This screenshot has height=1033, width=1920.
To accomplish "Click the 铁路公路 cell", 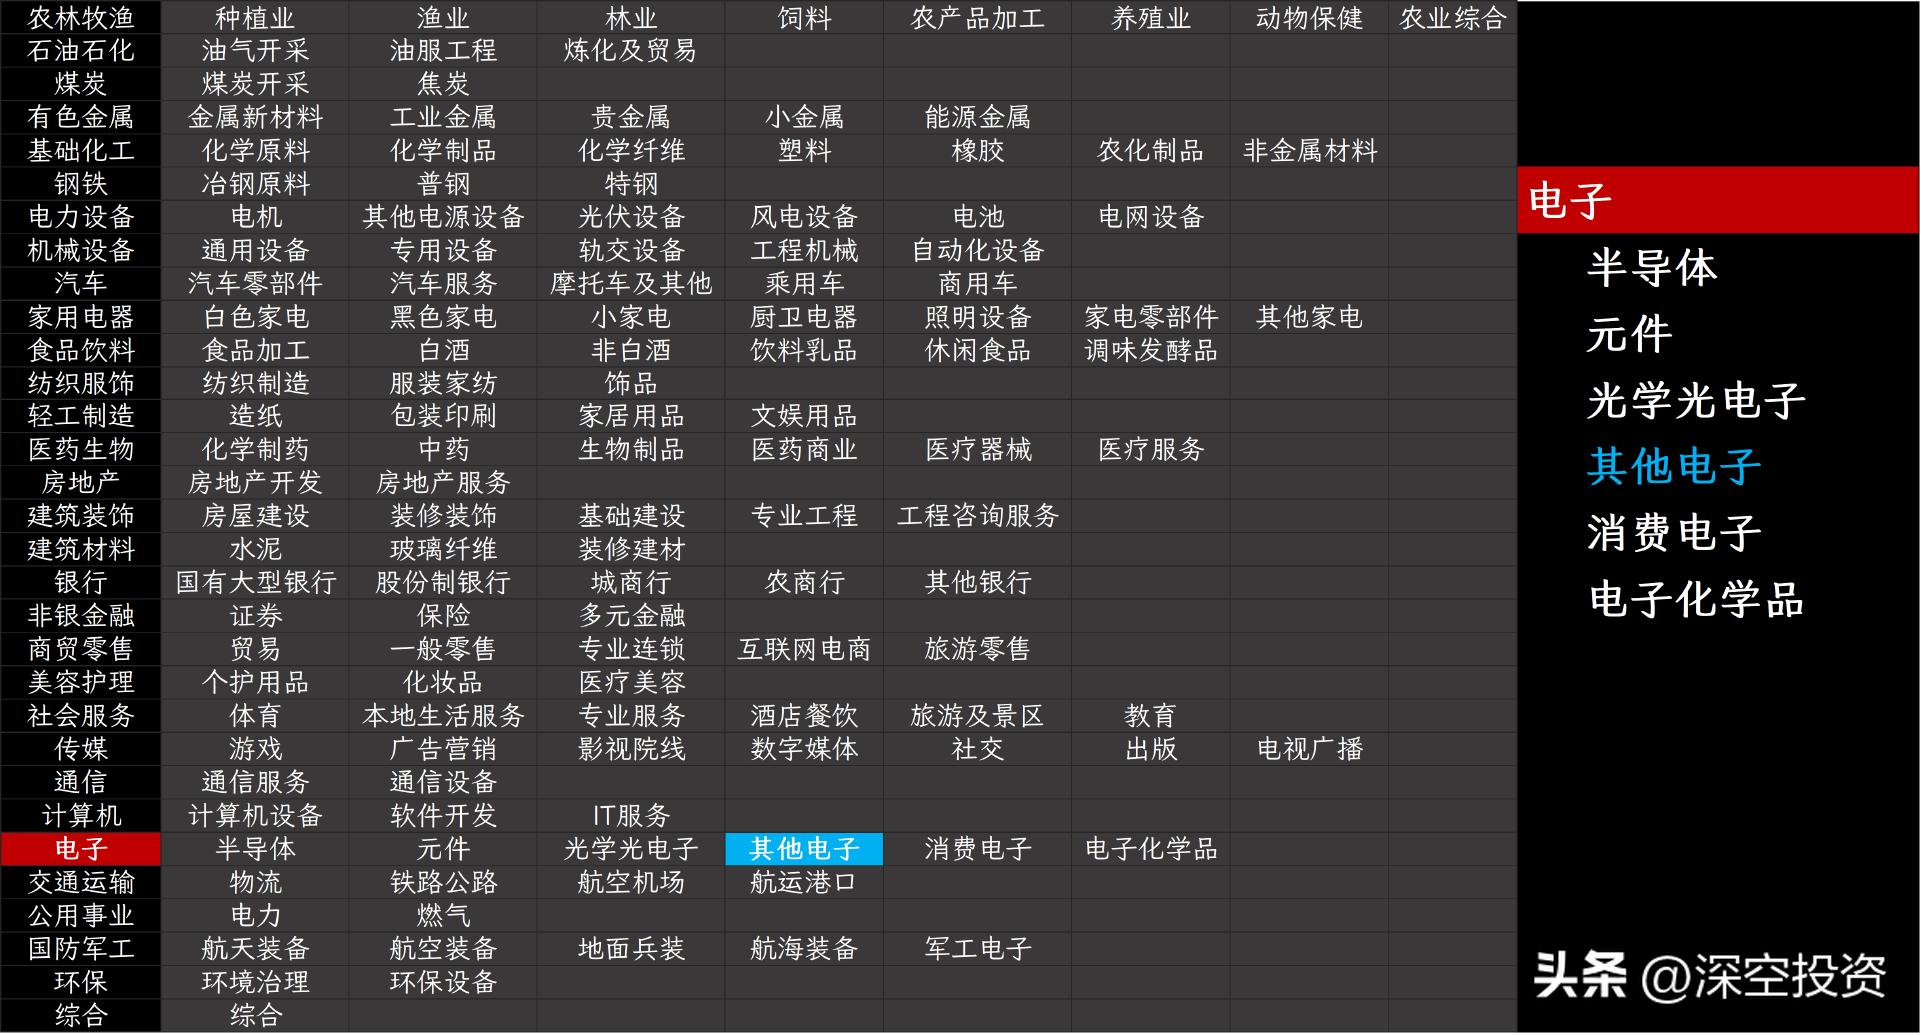I will pos(443,882).
